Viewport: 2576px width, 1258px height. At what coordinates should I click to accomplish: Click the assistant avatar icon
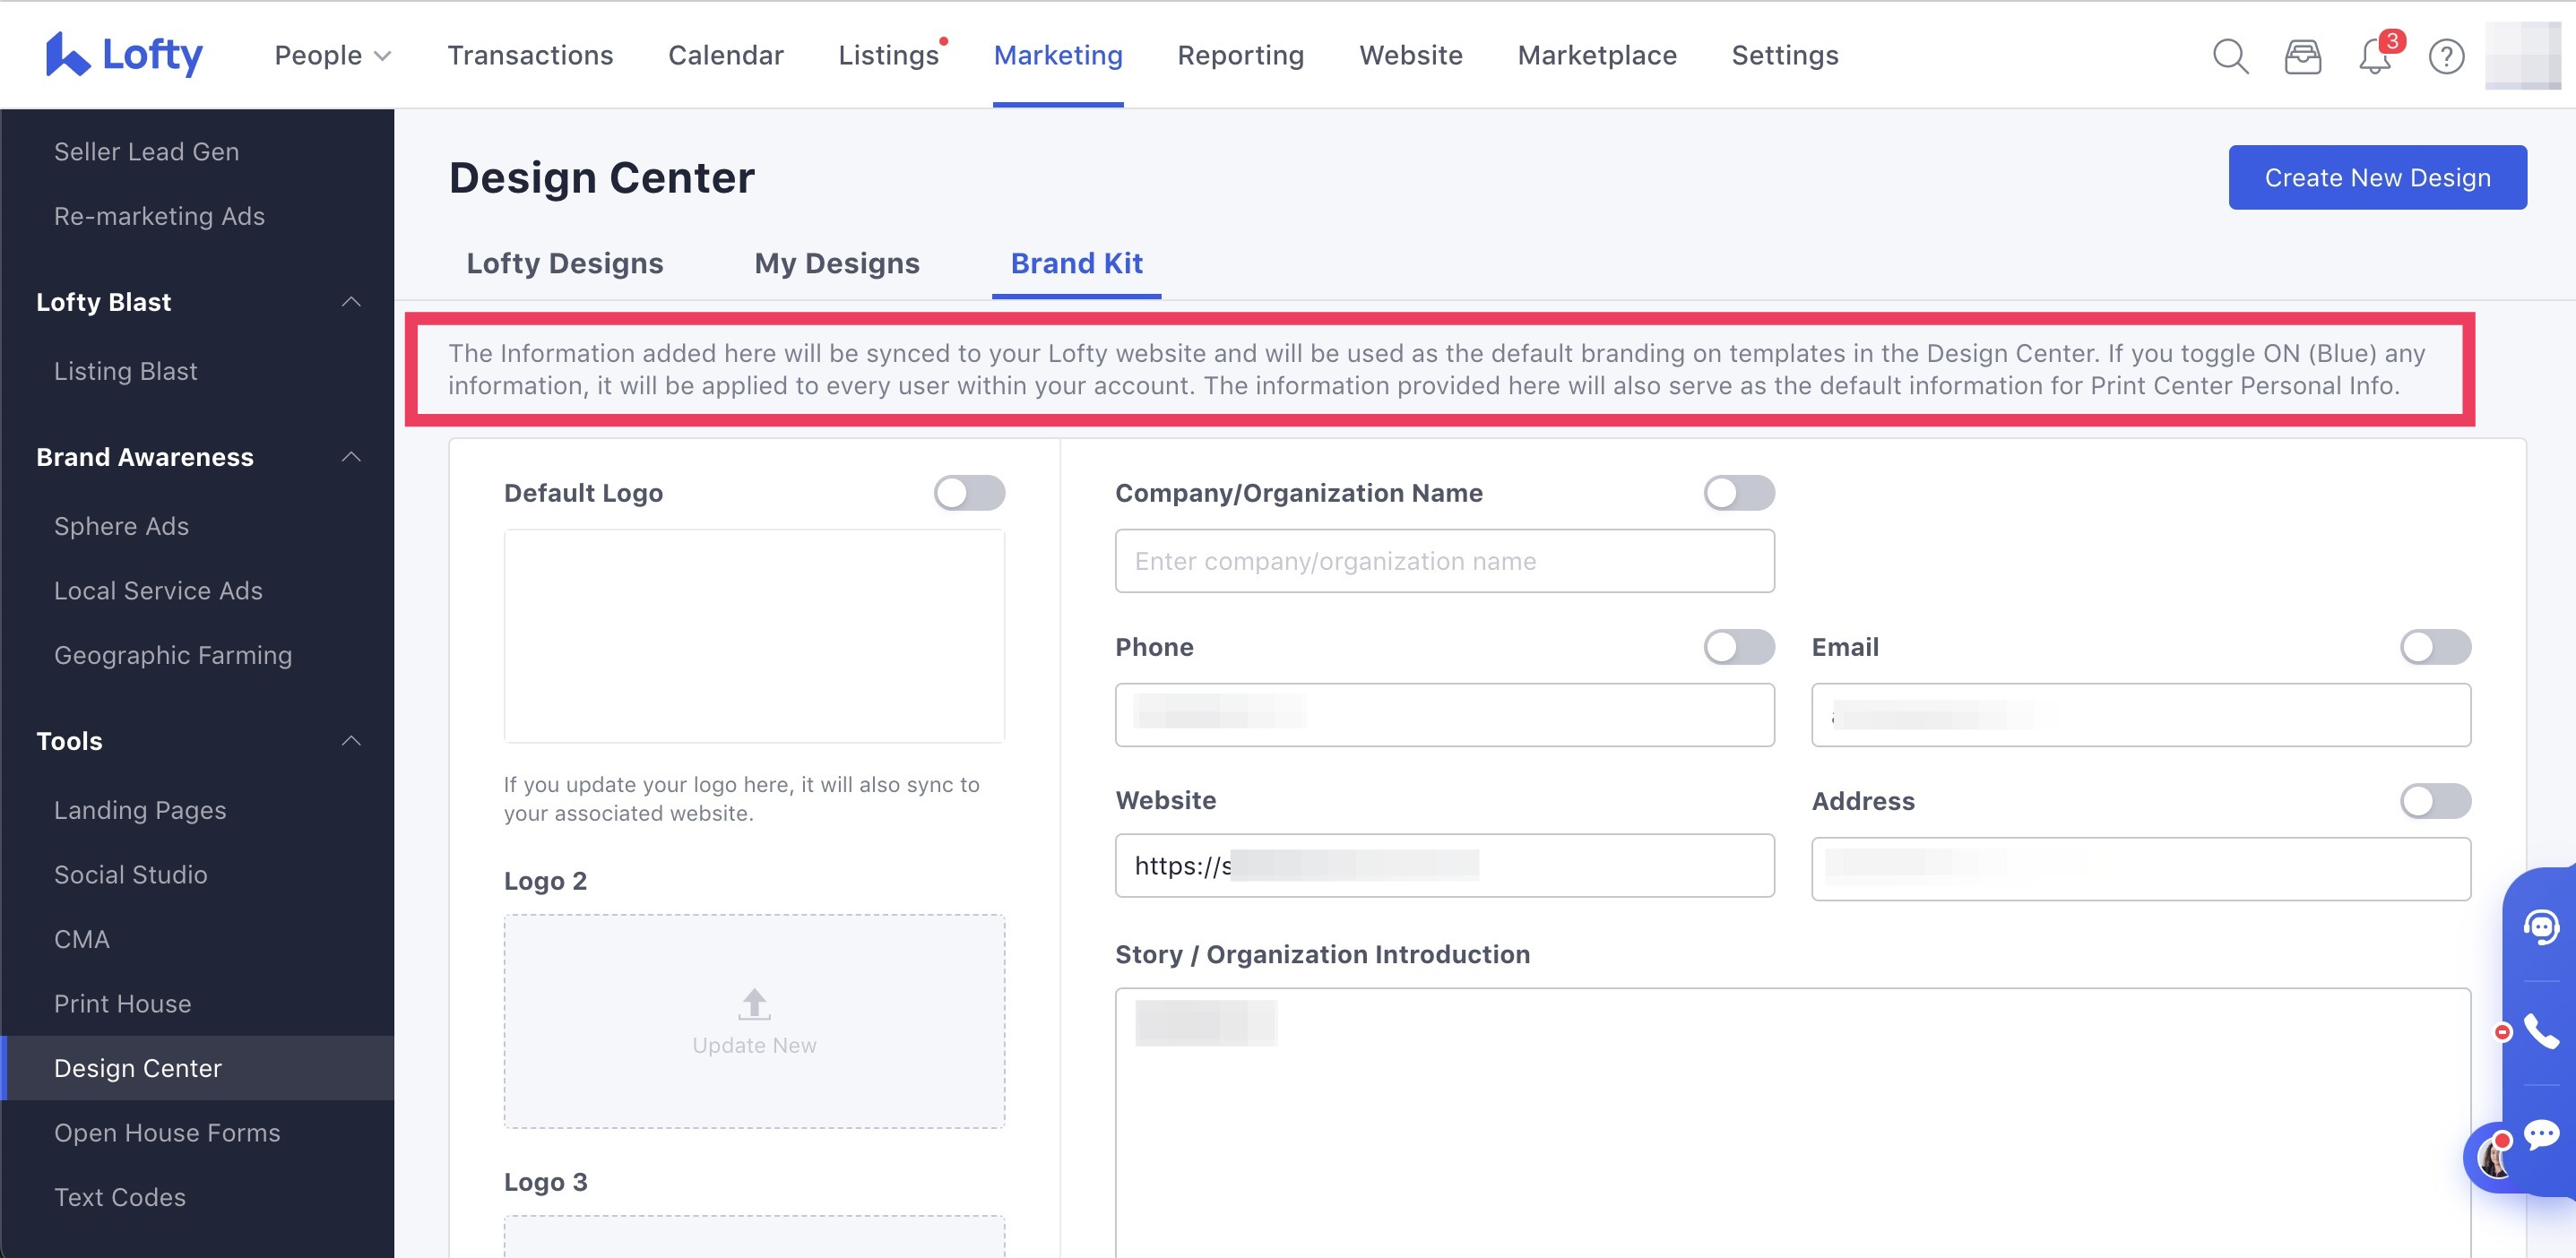tap(2495, 1157)
